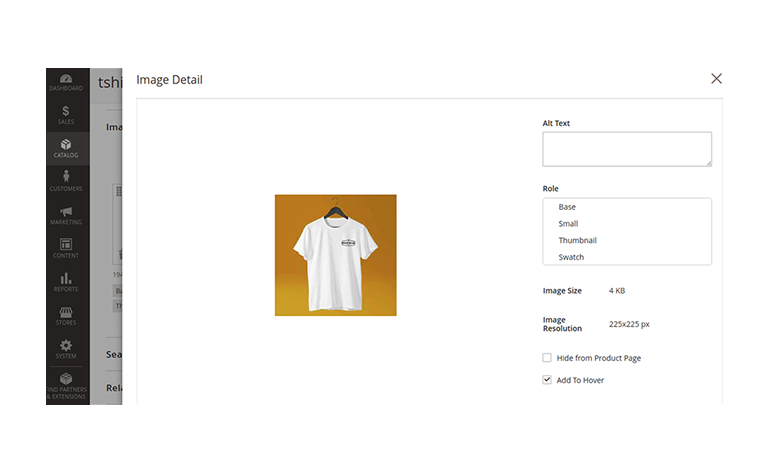Click inside the Alt Text field
The width and height of the screenshot is (782, 473).
click(x=626, y=148)
